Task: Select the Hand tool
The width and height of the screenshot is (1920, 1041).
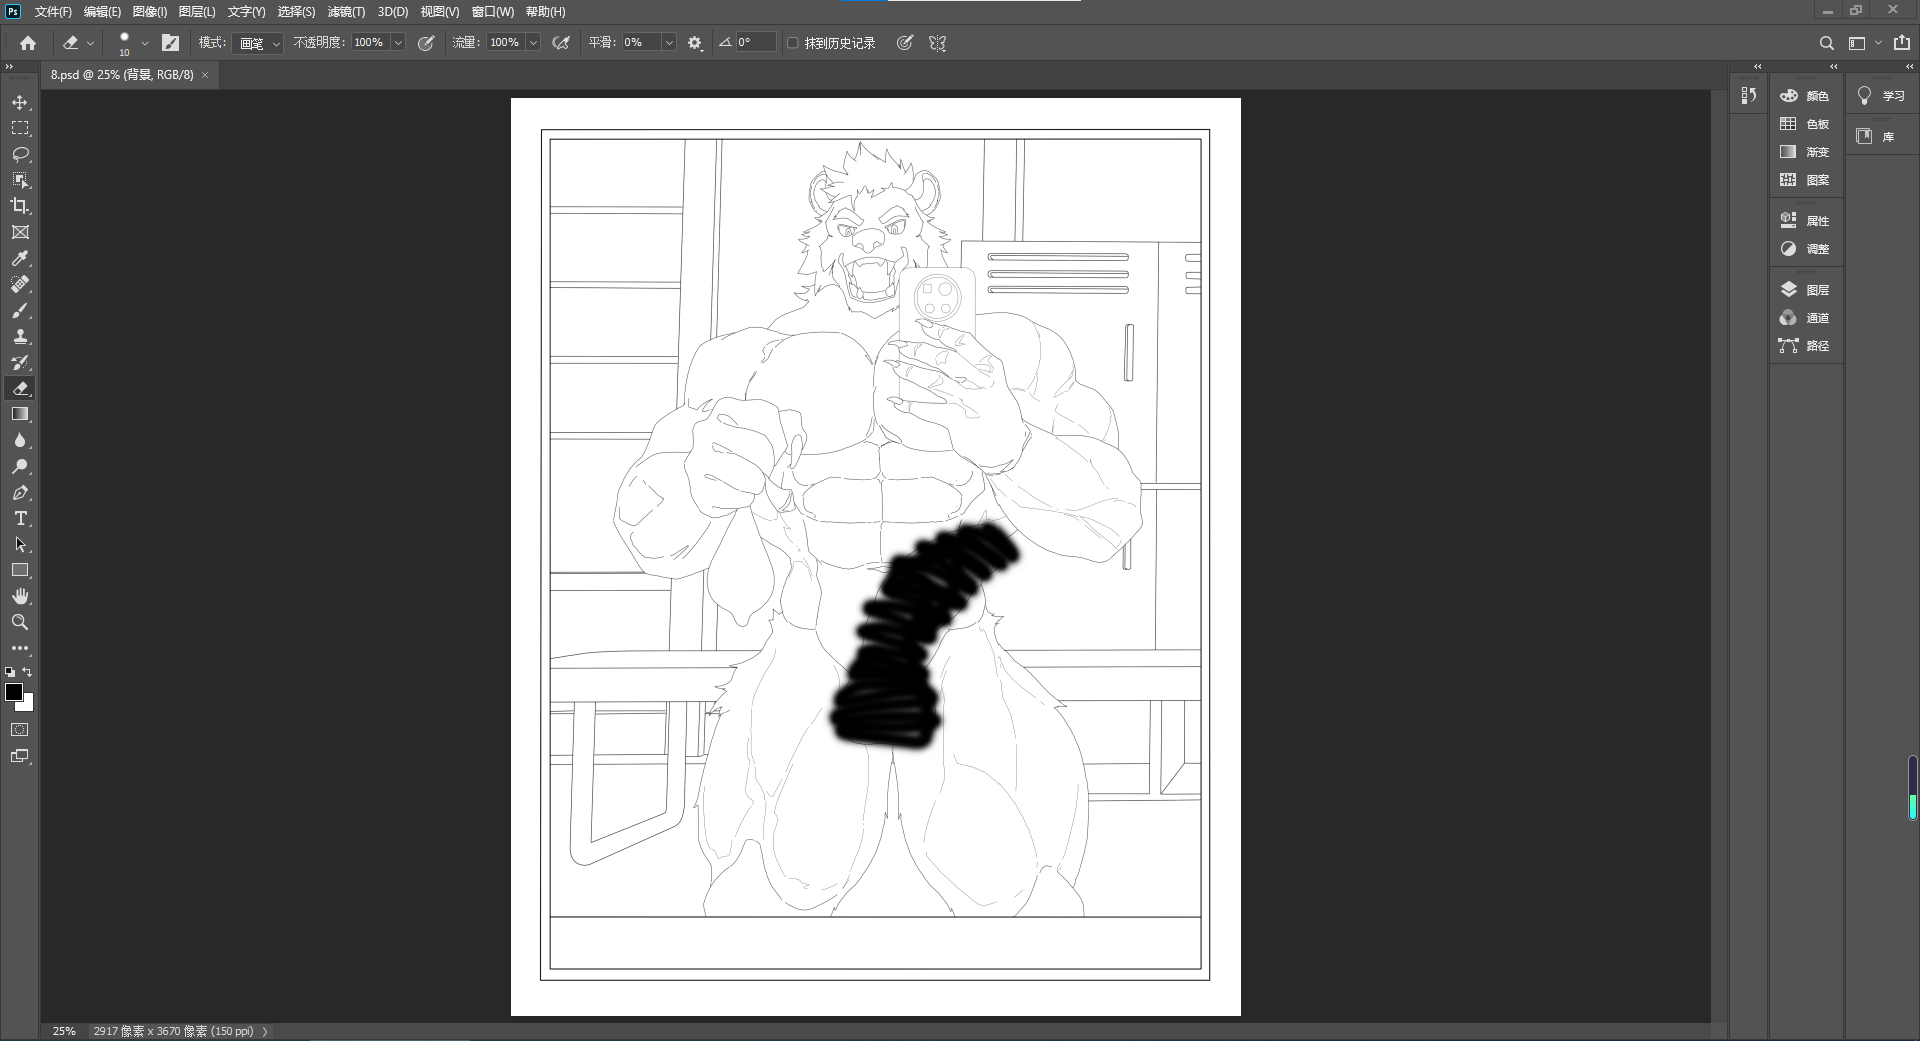Action: point(20,596)
